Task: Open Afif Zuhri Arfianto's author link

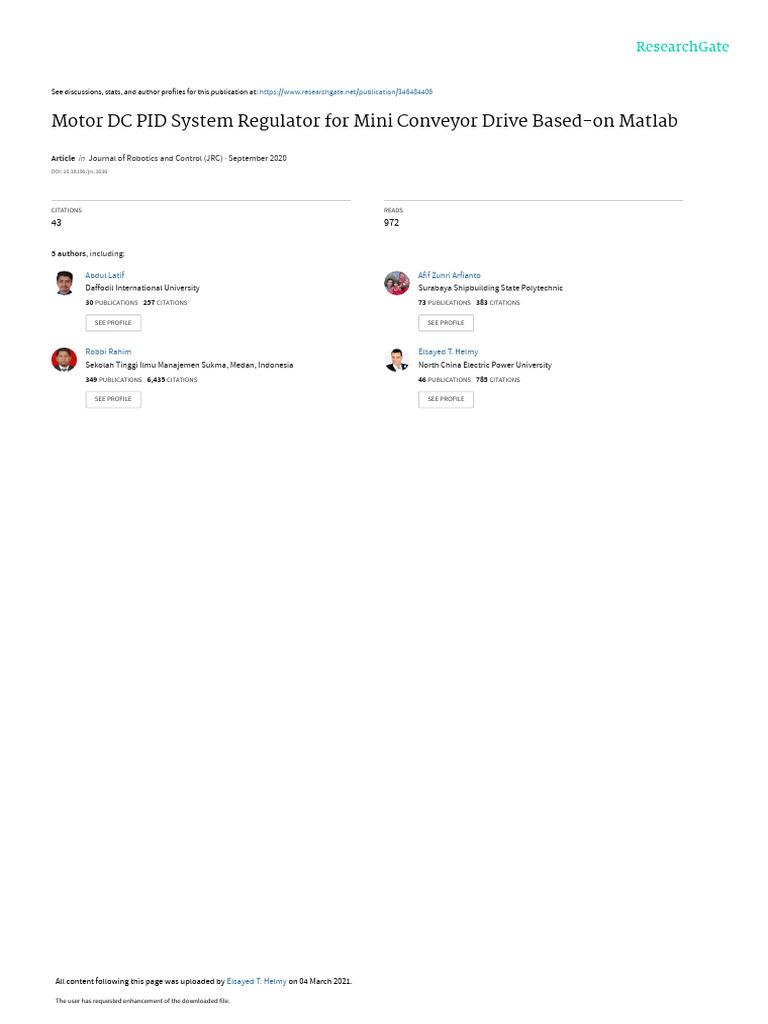Action: point(449,275)
